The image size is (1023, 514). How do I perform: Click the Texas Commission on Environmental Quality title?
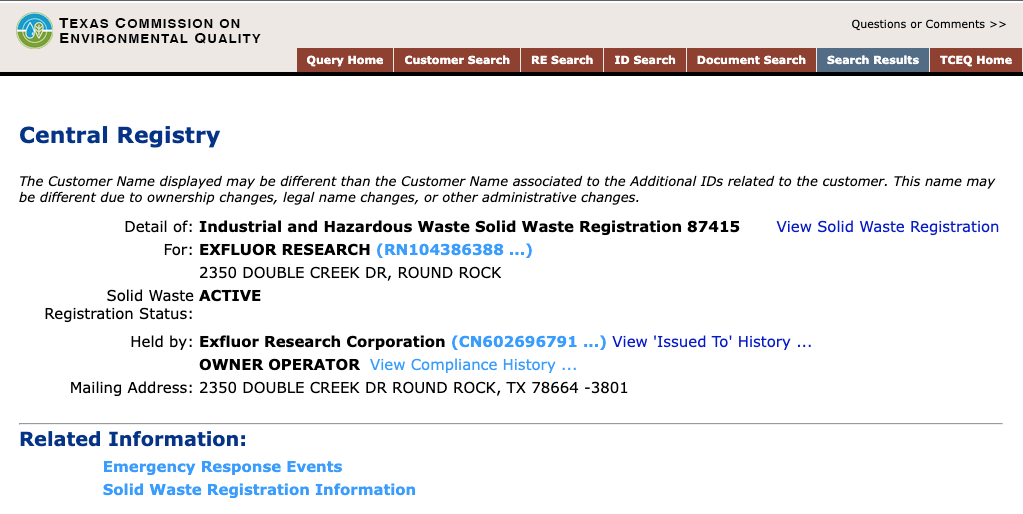click(x=159, y=30)
